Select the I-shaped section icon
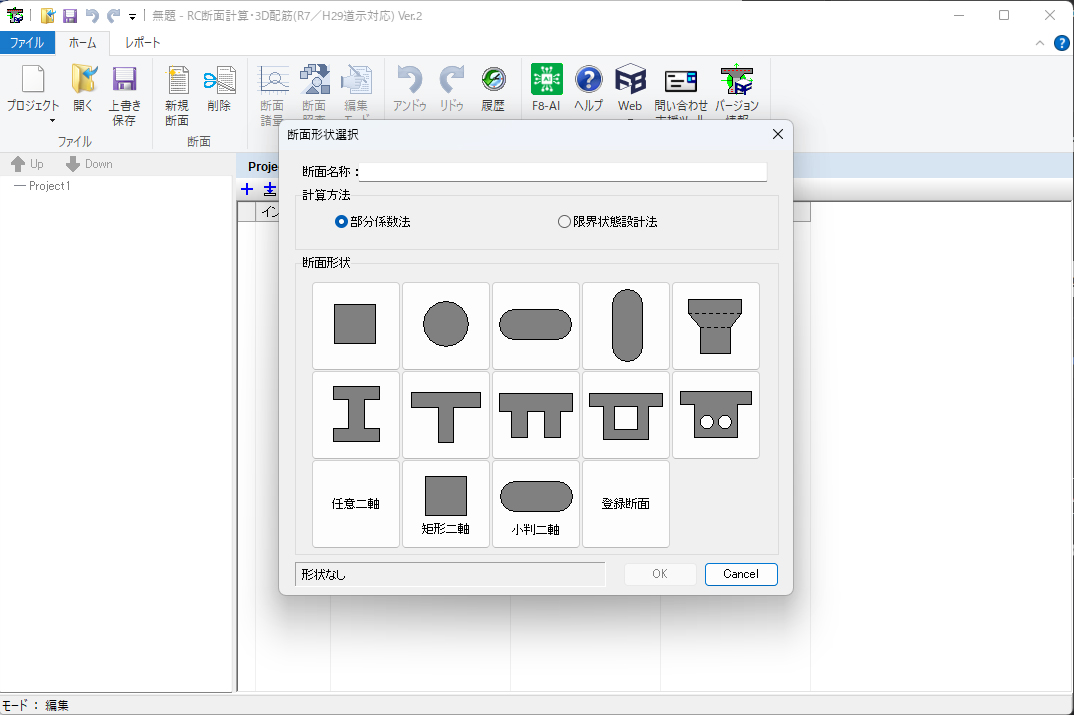The width and height of the screenshot is (1074, 715). point(355,415)
